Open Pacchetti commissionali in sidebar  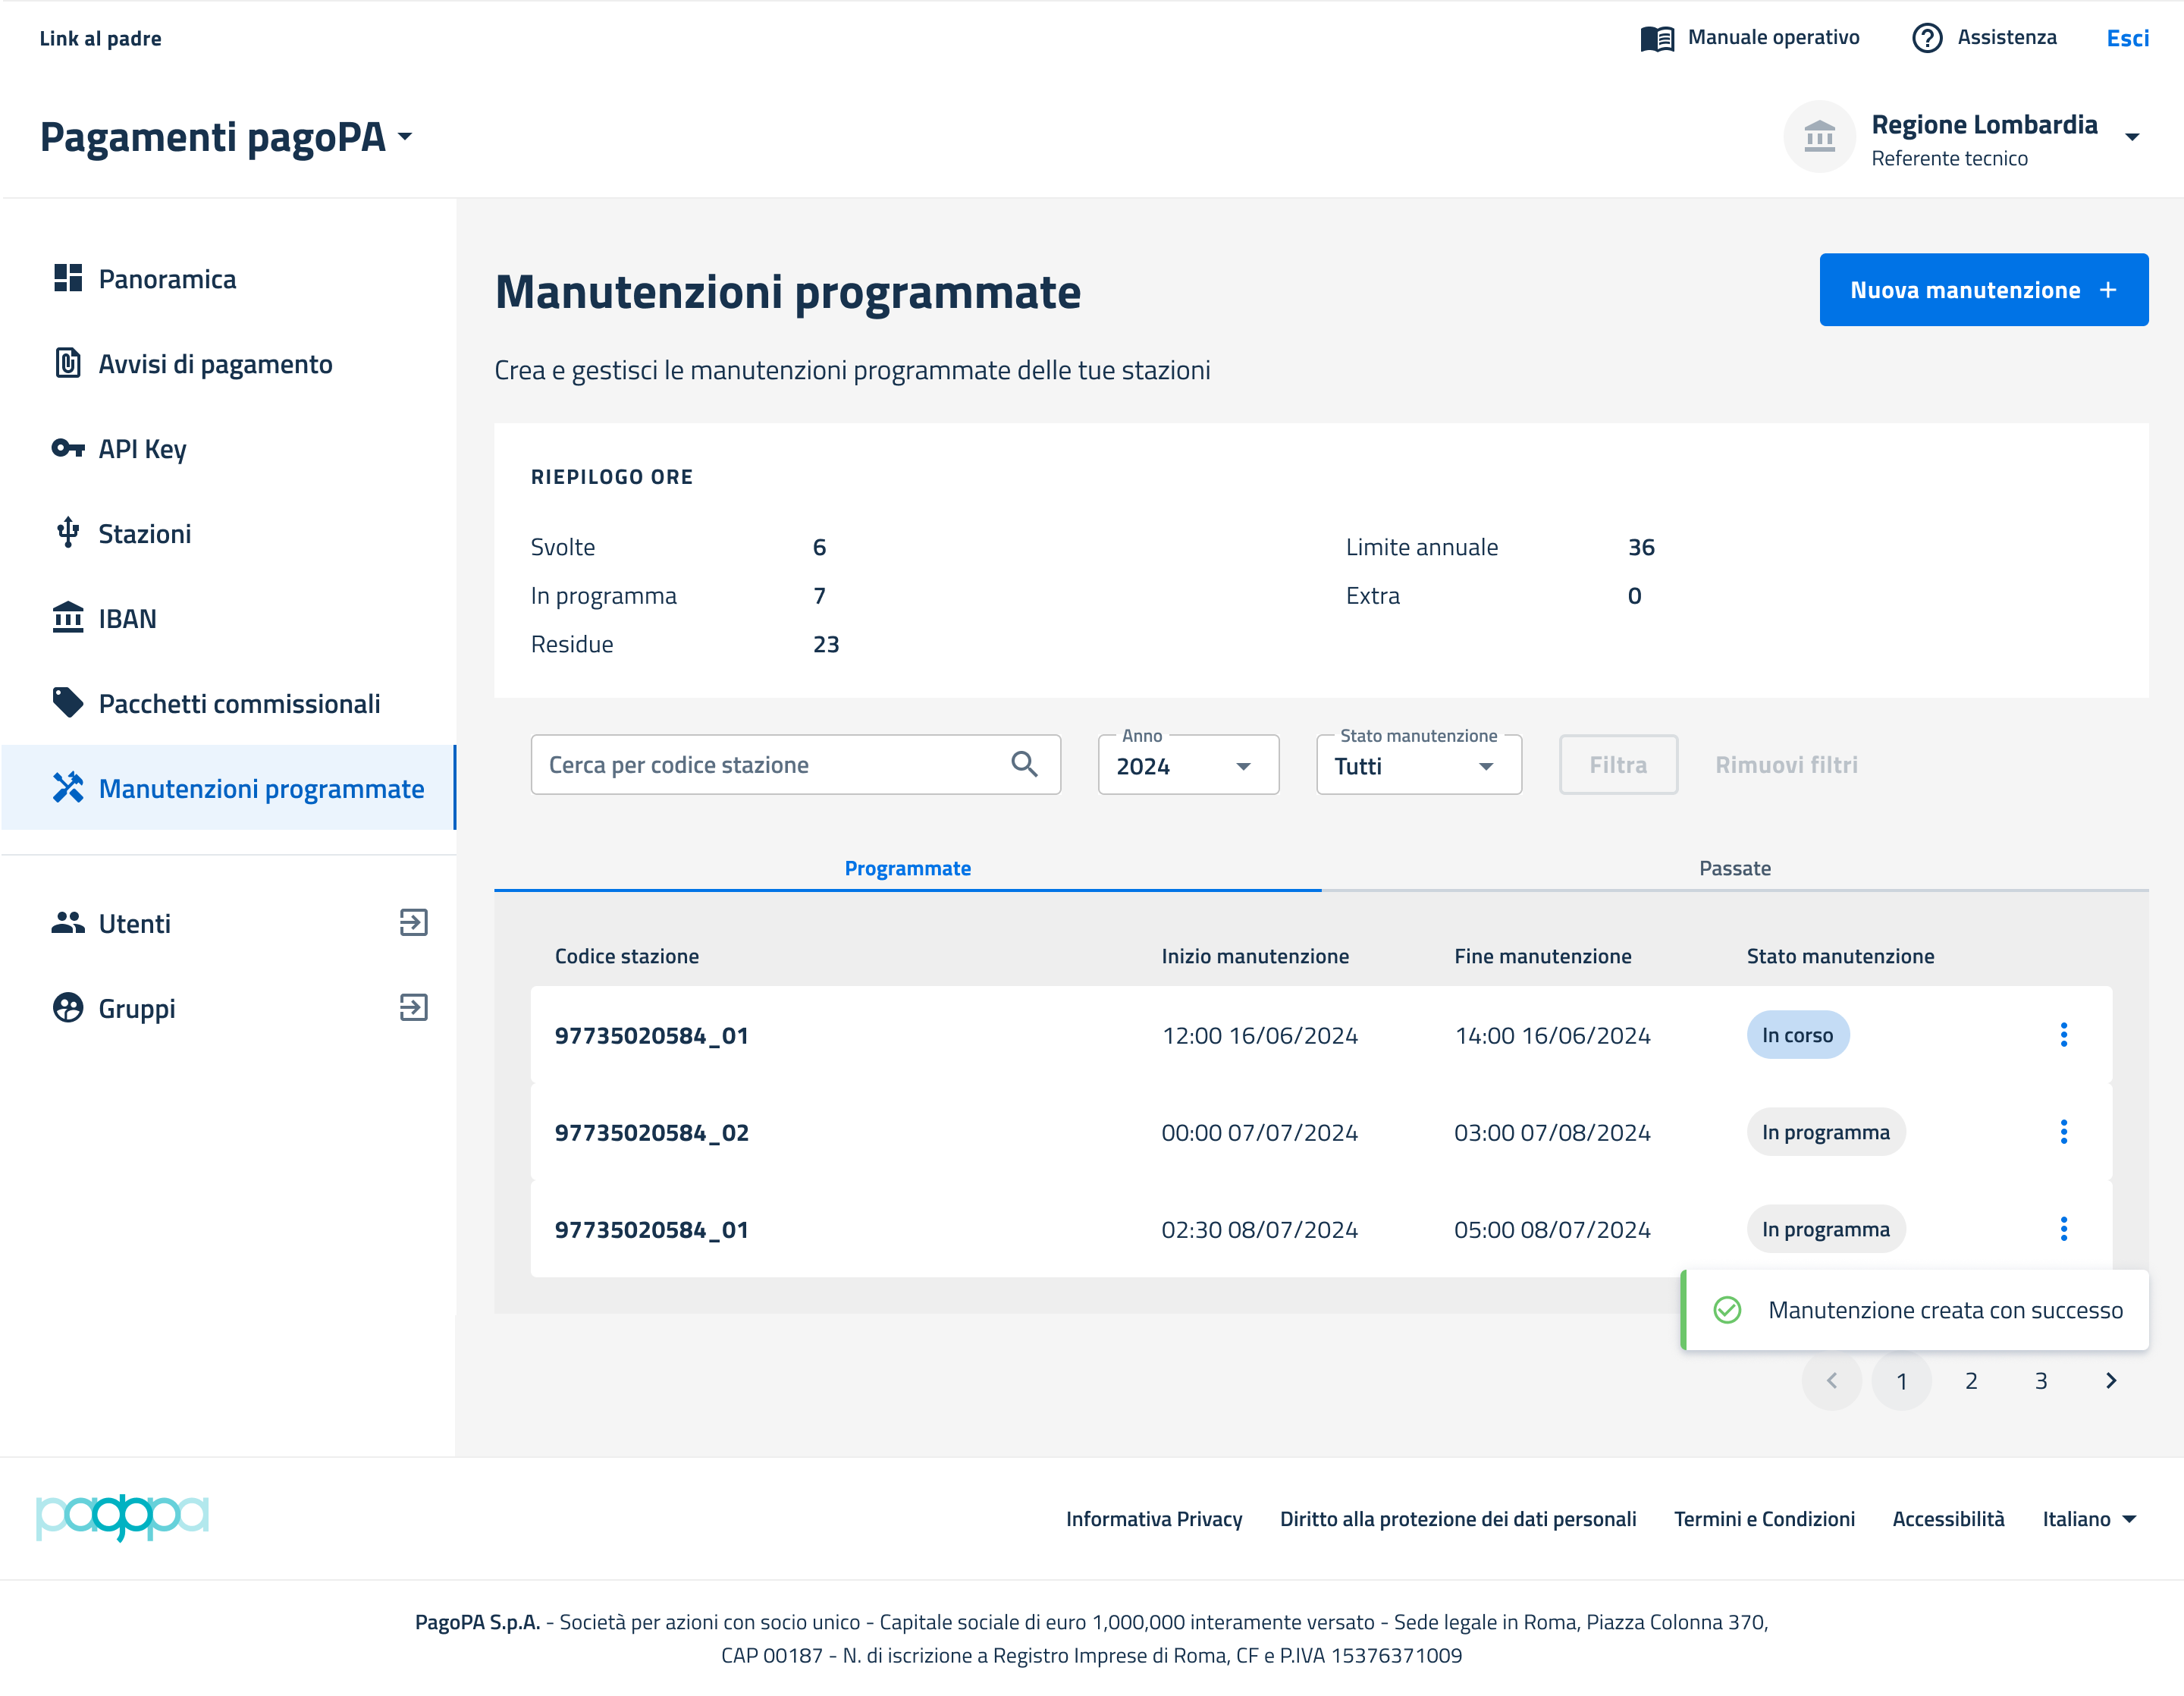click(239, 704)
